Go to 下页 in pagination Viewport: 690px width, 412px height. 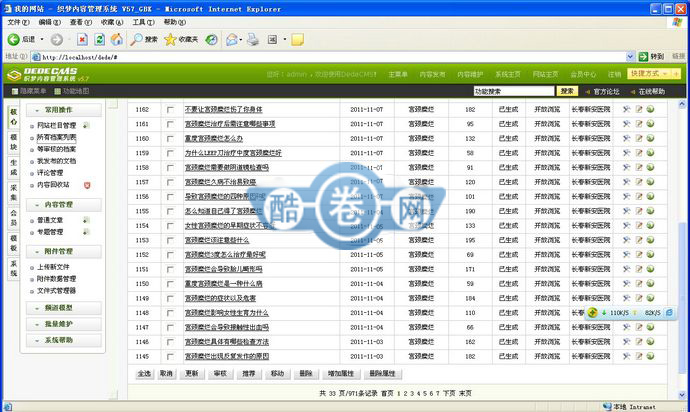click(449, 394)
